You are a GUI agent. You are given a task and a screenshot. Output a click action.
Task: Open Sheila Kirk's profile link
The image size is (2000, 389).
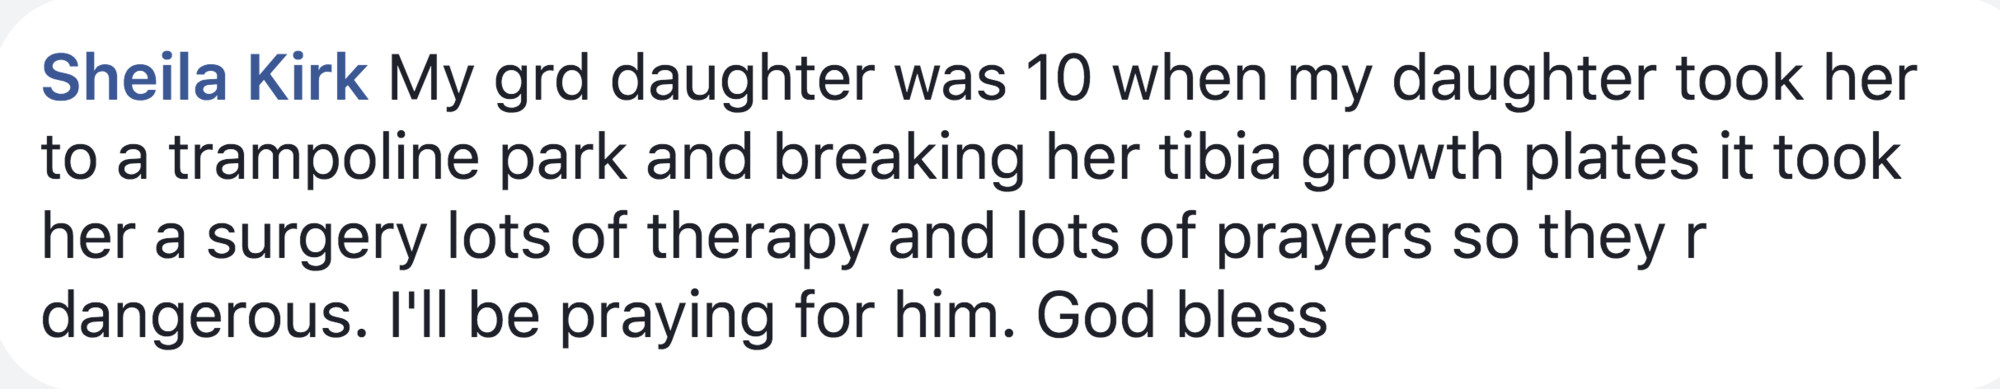coord(204,78)
